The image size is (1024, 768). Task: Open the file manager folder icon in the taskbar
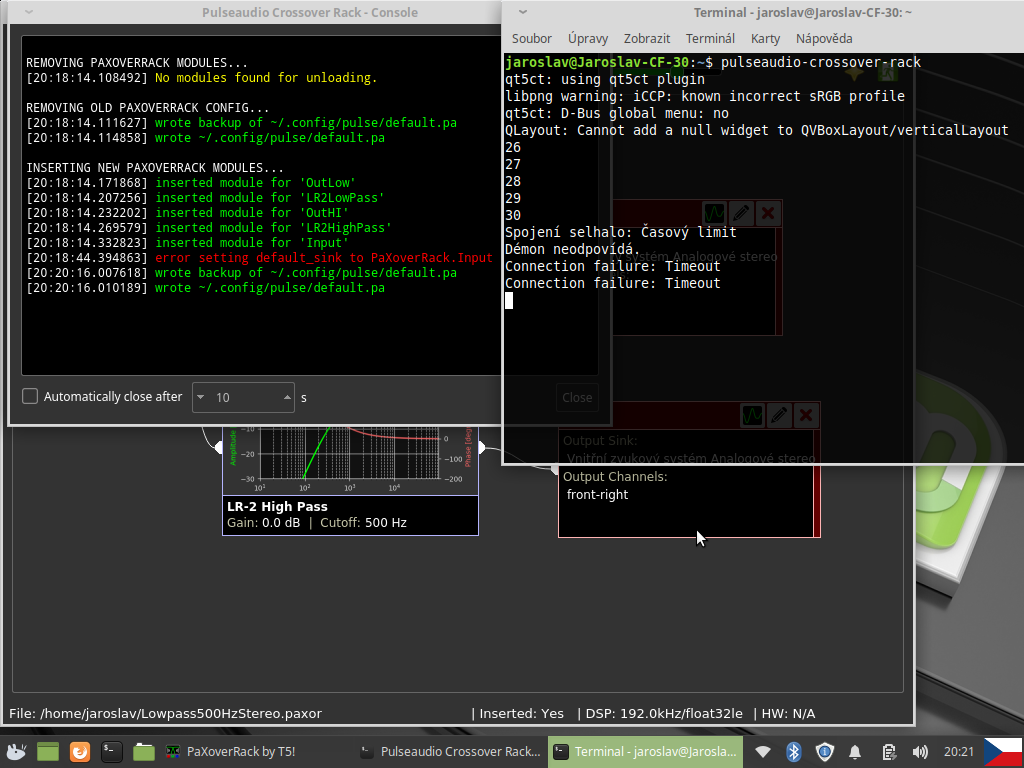144,752
